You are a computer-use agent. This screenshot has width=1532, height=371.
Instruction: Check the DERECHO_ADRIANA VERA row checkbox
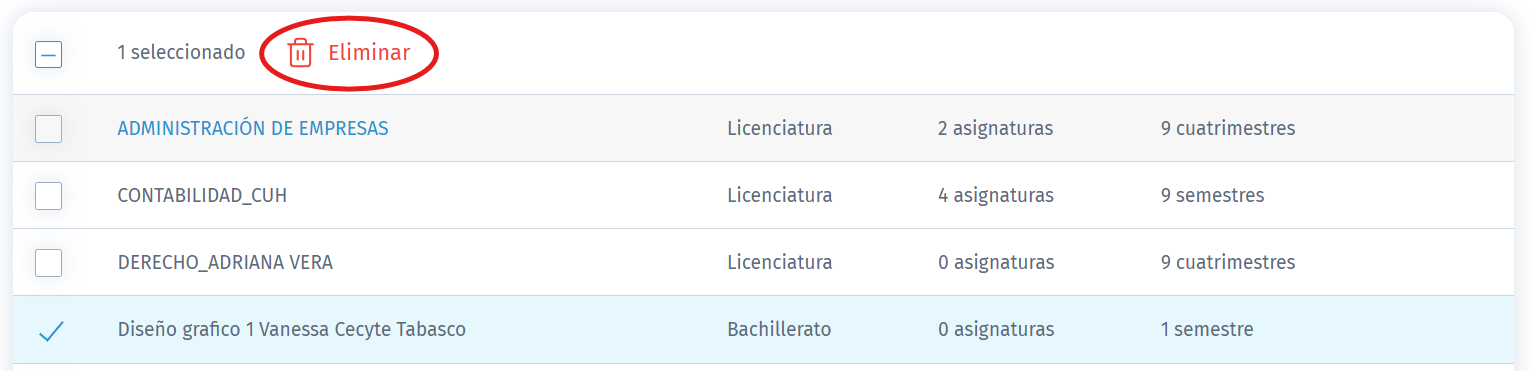point(48,262)
